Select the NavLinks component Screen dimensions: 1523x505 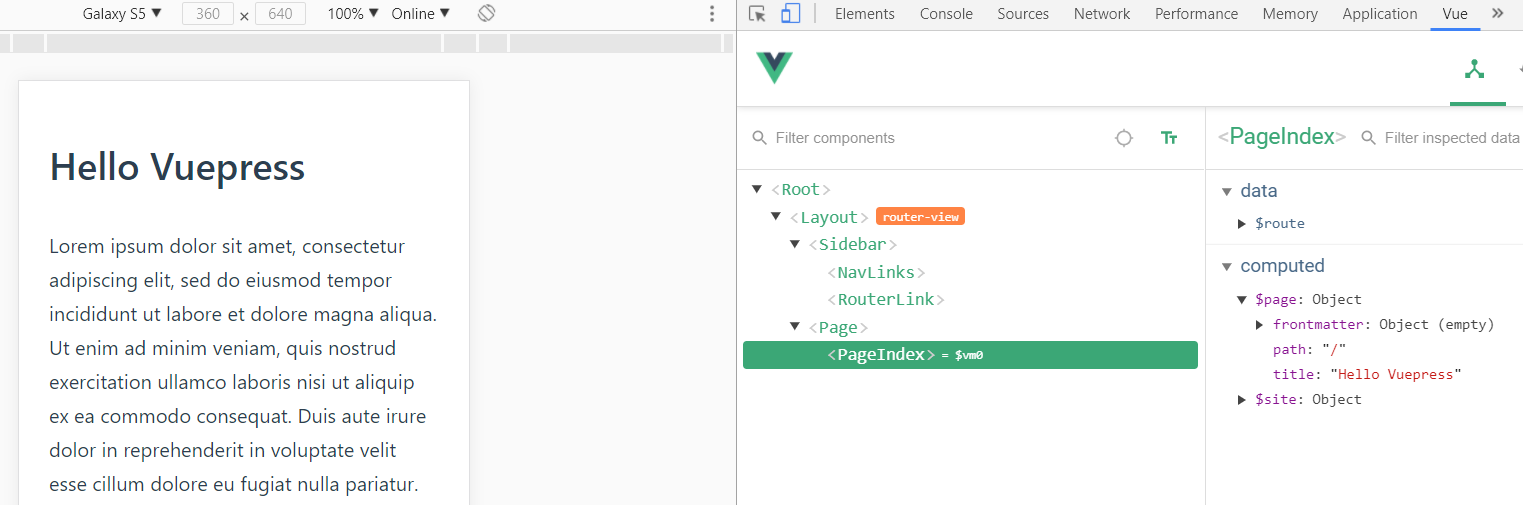point(876,272)
